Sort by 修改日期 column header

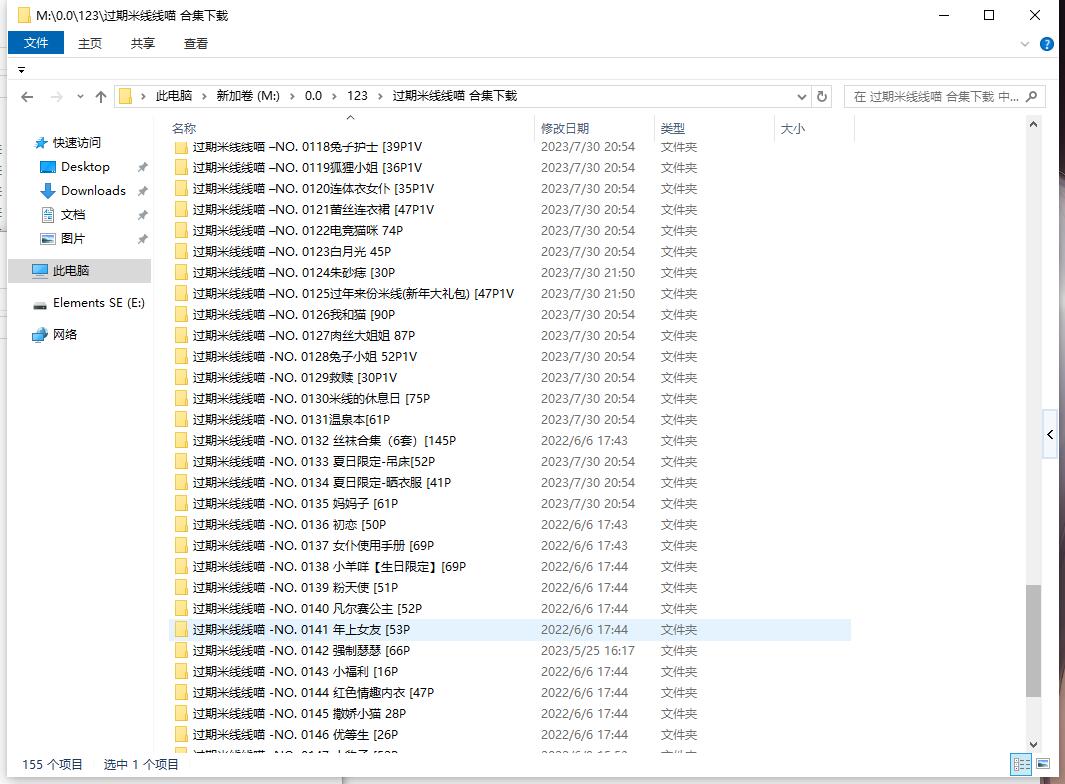pyautogui.click(x=564, y=128)
